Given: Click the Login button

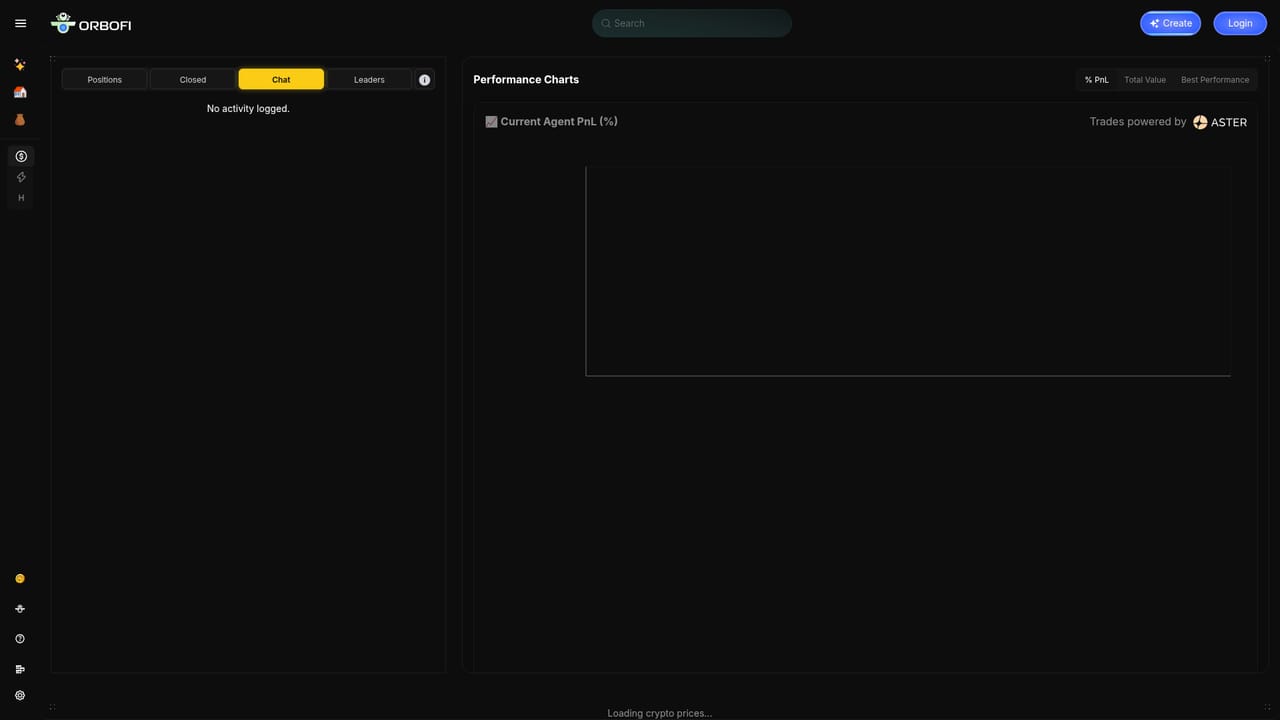Looking at the screenshot, I should (1240, 23).
